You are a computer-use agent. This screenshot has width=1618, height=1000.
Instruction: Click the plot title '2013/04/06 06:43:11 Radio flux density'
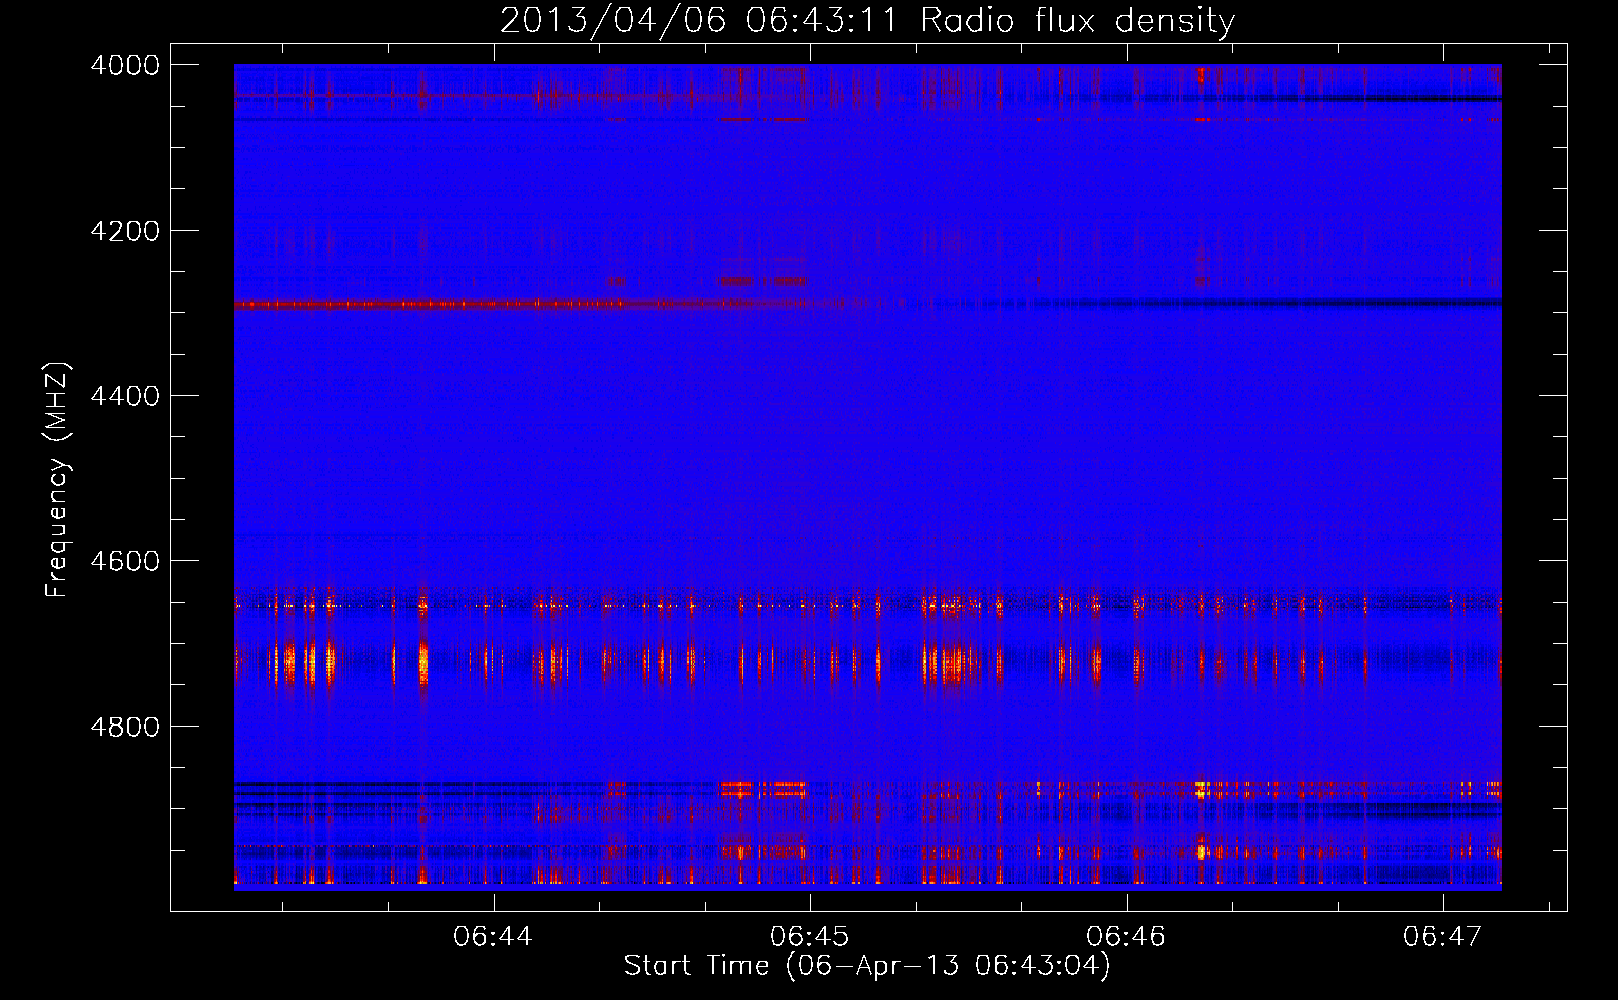(x=867, y=20)
